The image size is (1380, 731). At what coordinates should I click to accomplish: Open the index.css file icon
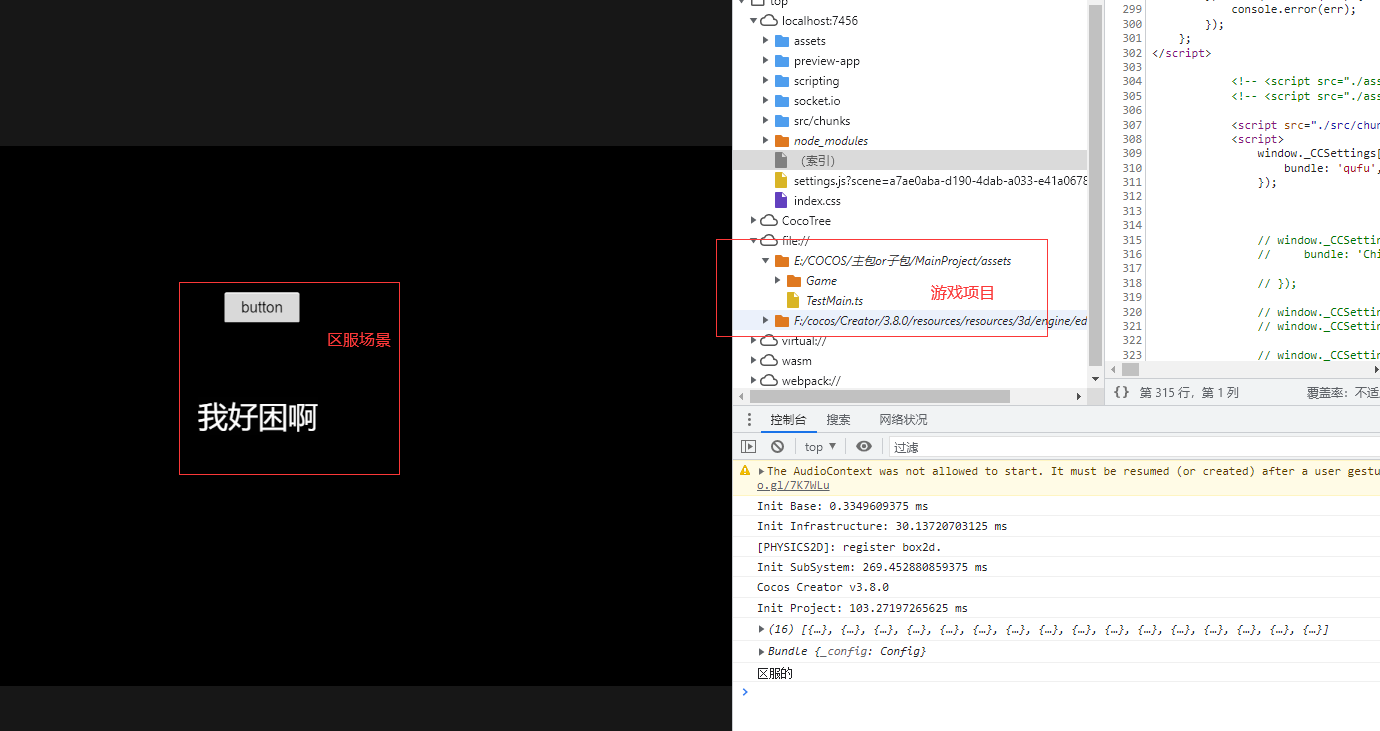[x=781, y=200]
